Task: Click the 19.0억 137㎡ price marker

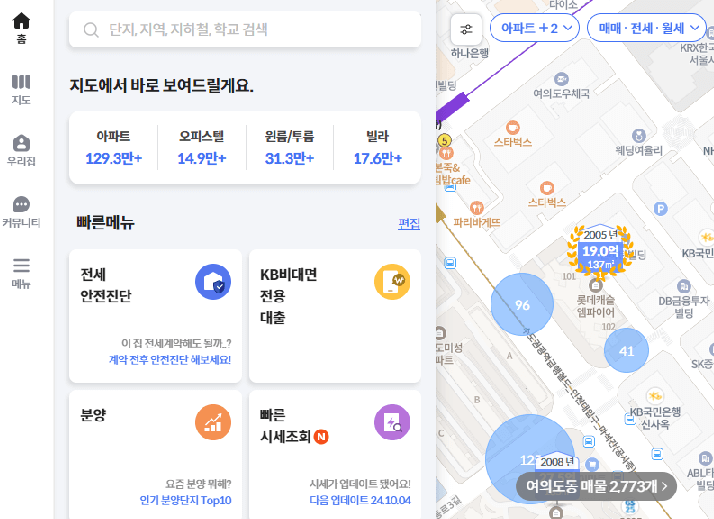Action: click(600, 251)
